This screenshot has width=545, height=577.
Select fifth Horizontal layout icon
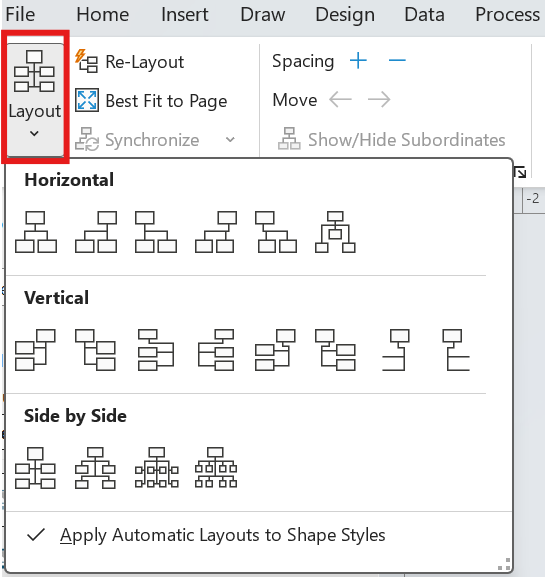click(276, 232)
